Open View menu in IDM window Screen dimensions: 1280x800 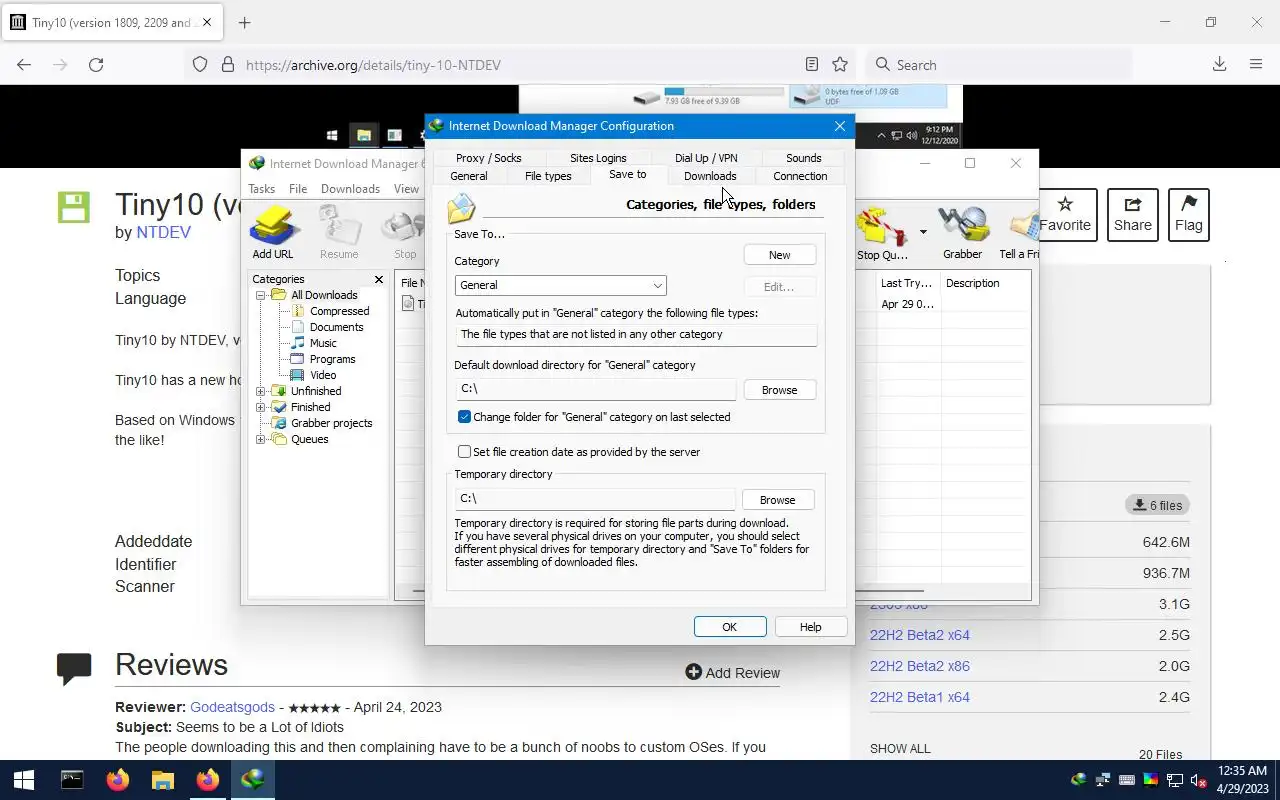click(406, 189)
